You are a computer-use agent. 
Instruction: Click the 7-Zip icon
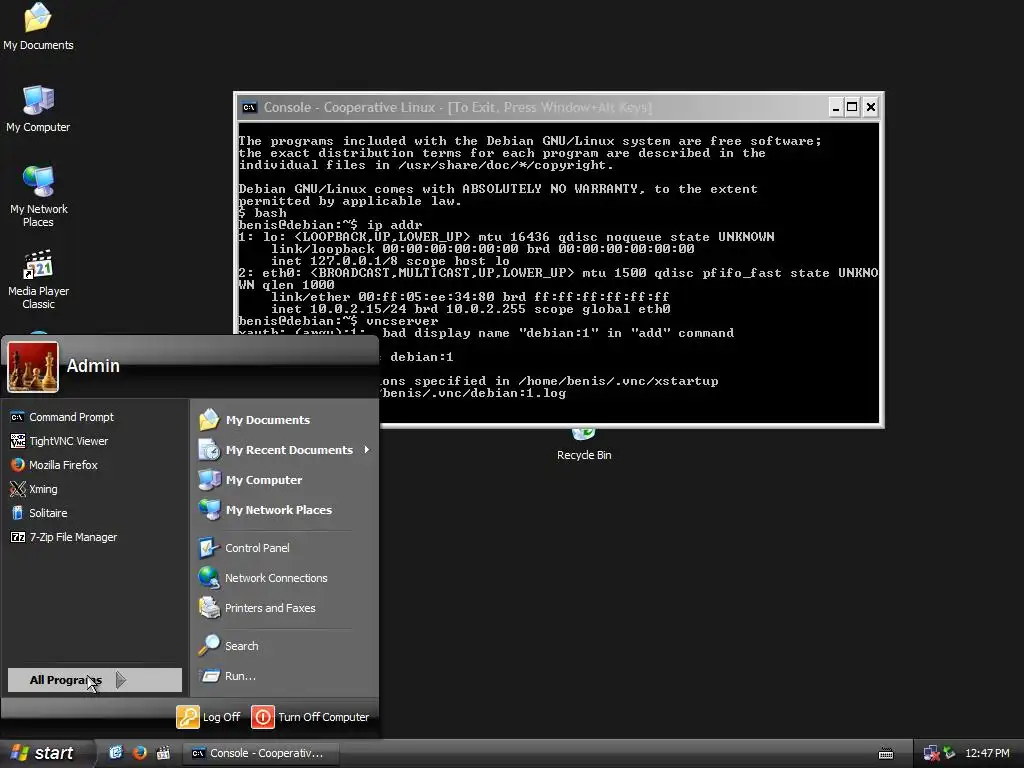18,537
